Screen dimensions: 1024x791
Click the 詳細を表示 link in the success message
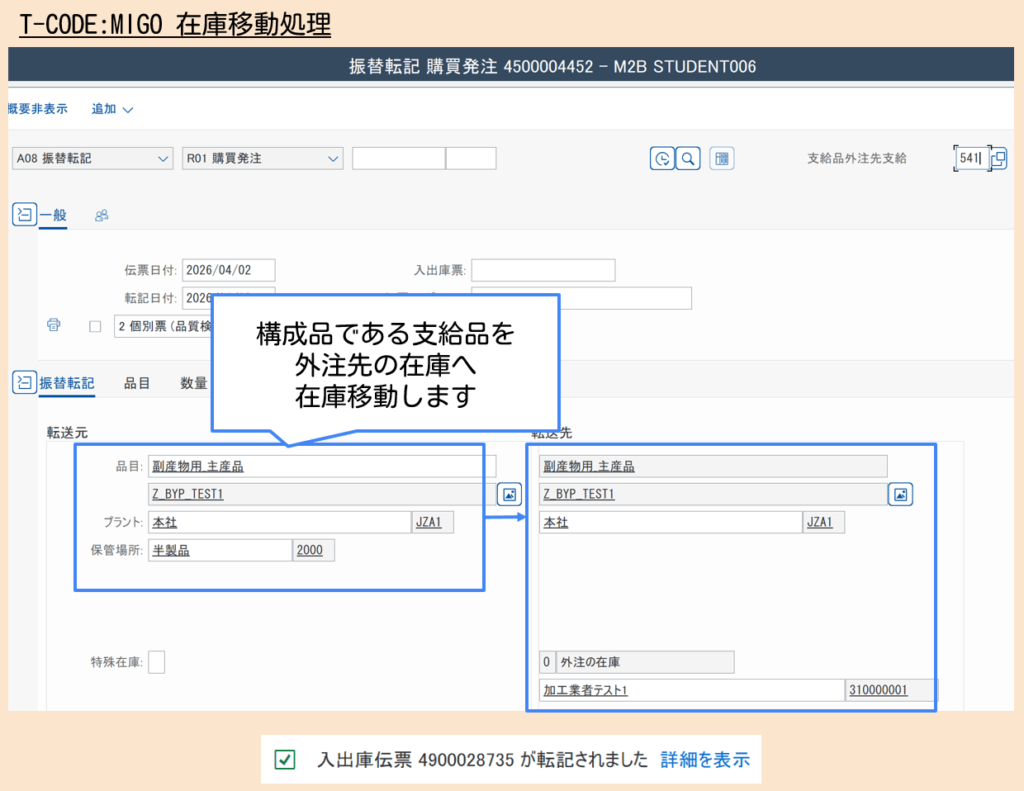(704, 760)
